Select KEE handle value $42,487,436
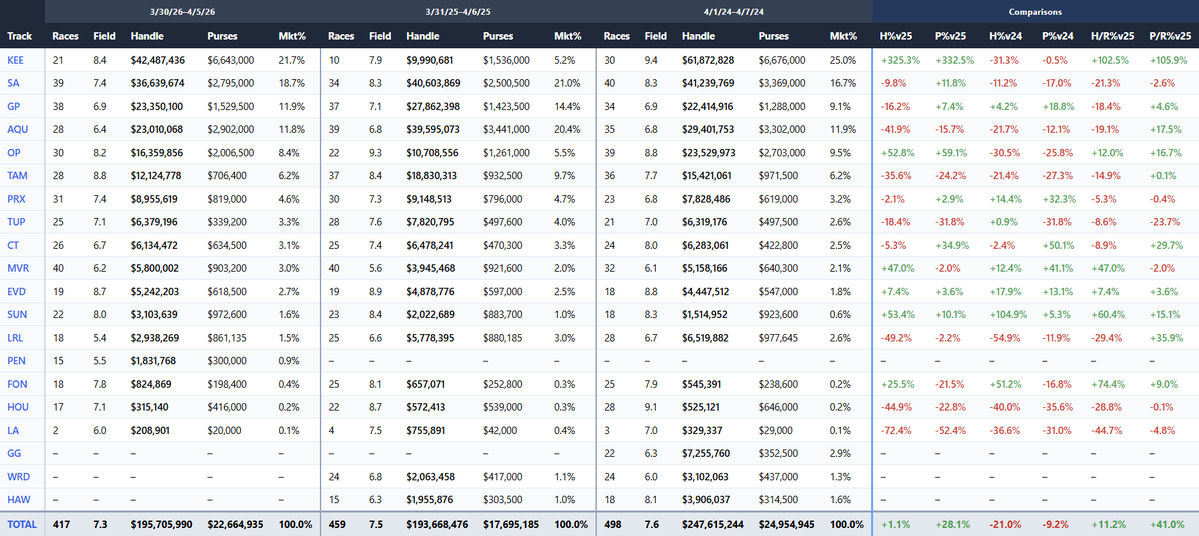The image size is (1199, 536). [158, 60]
